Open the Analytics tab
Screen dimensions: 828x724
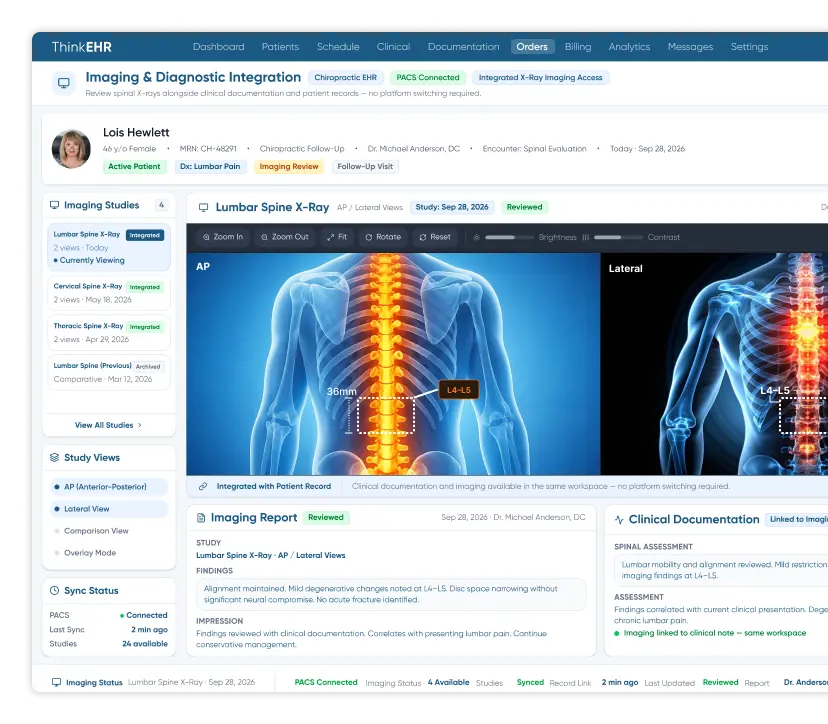tap(629, 46)
